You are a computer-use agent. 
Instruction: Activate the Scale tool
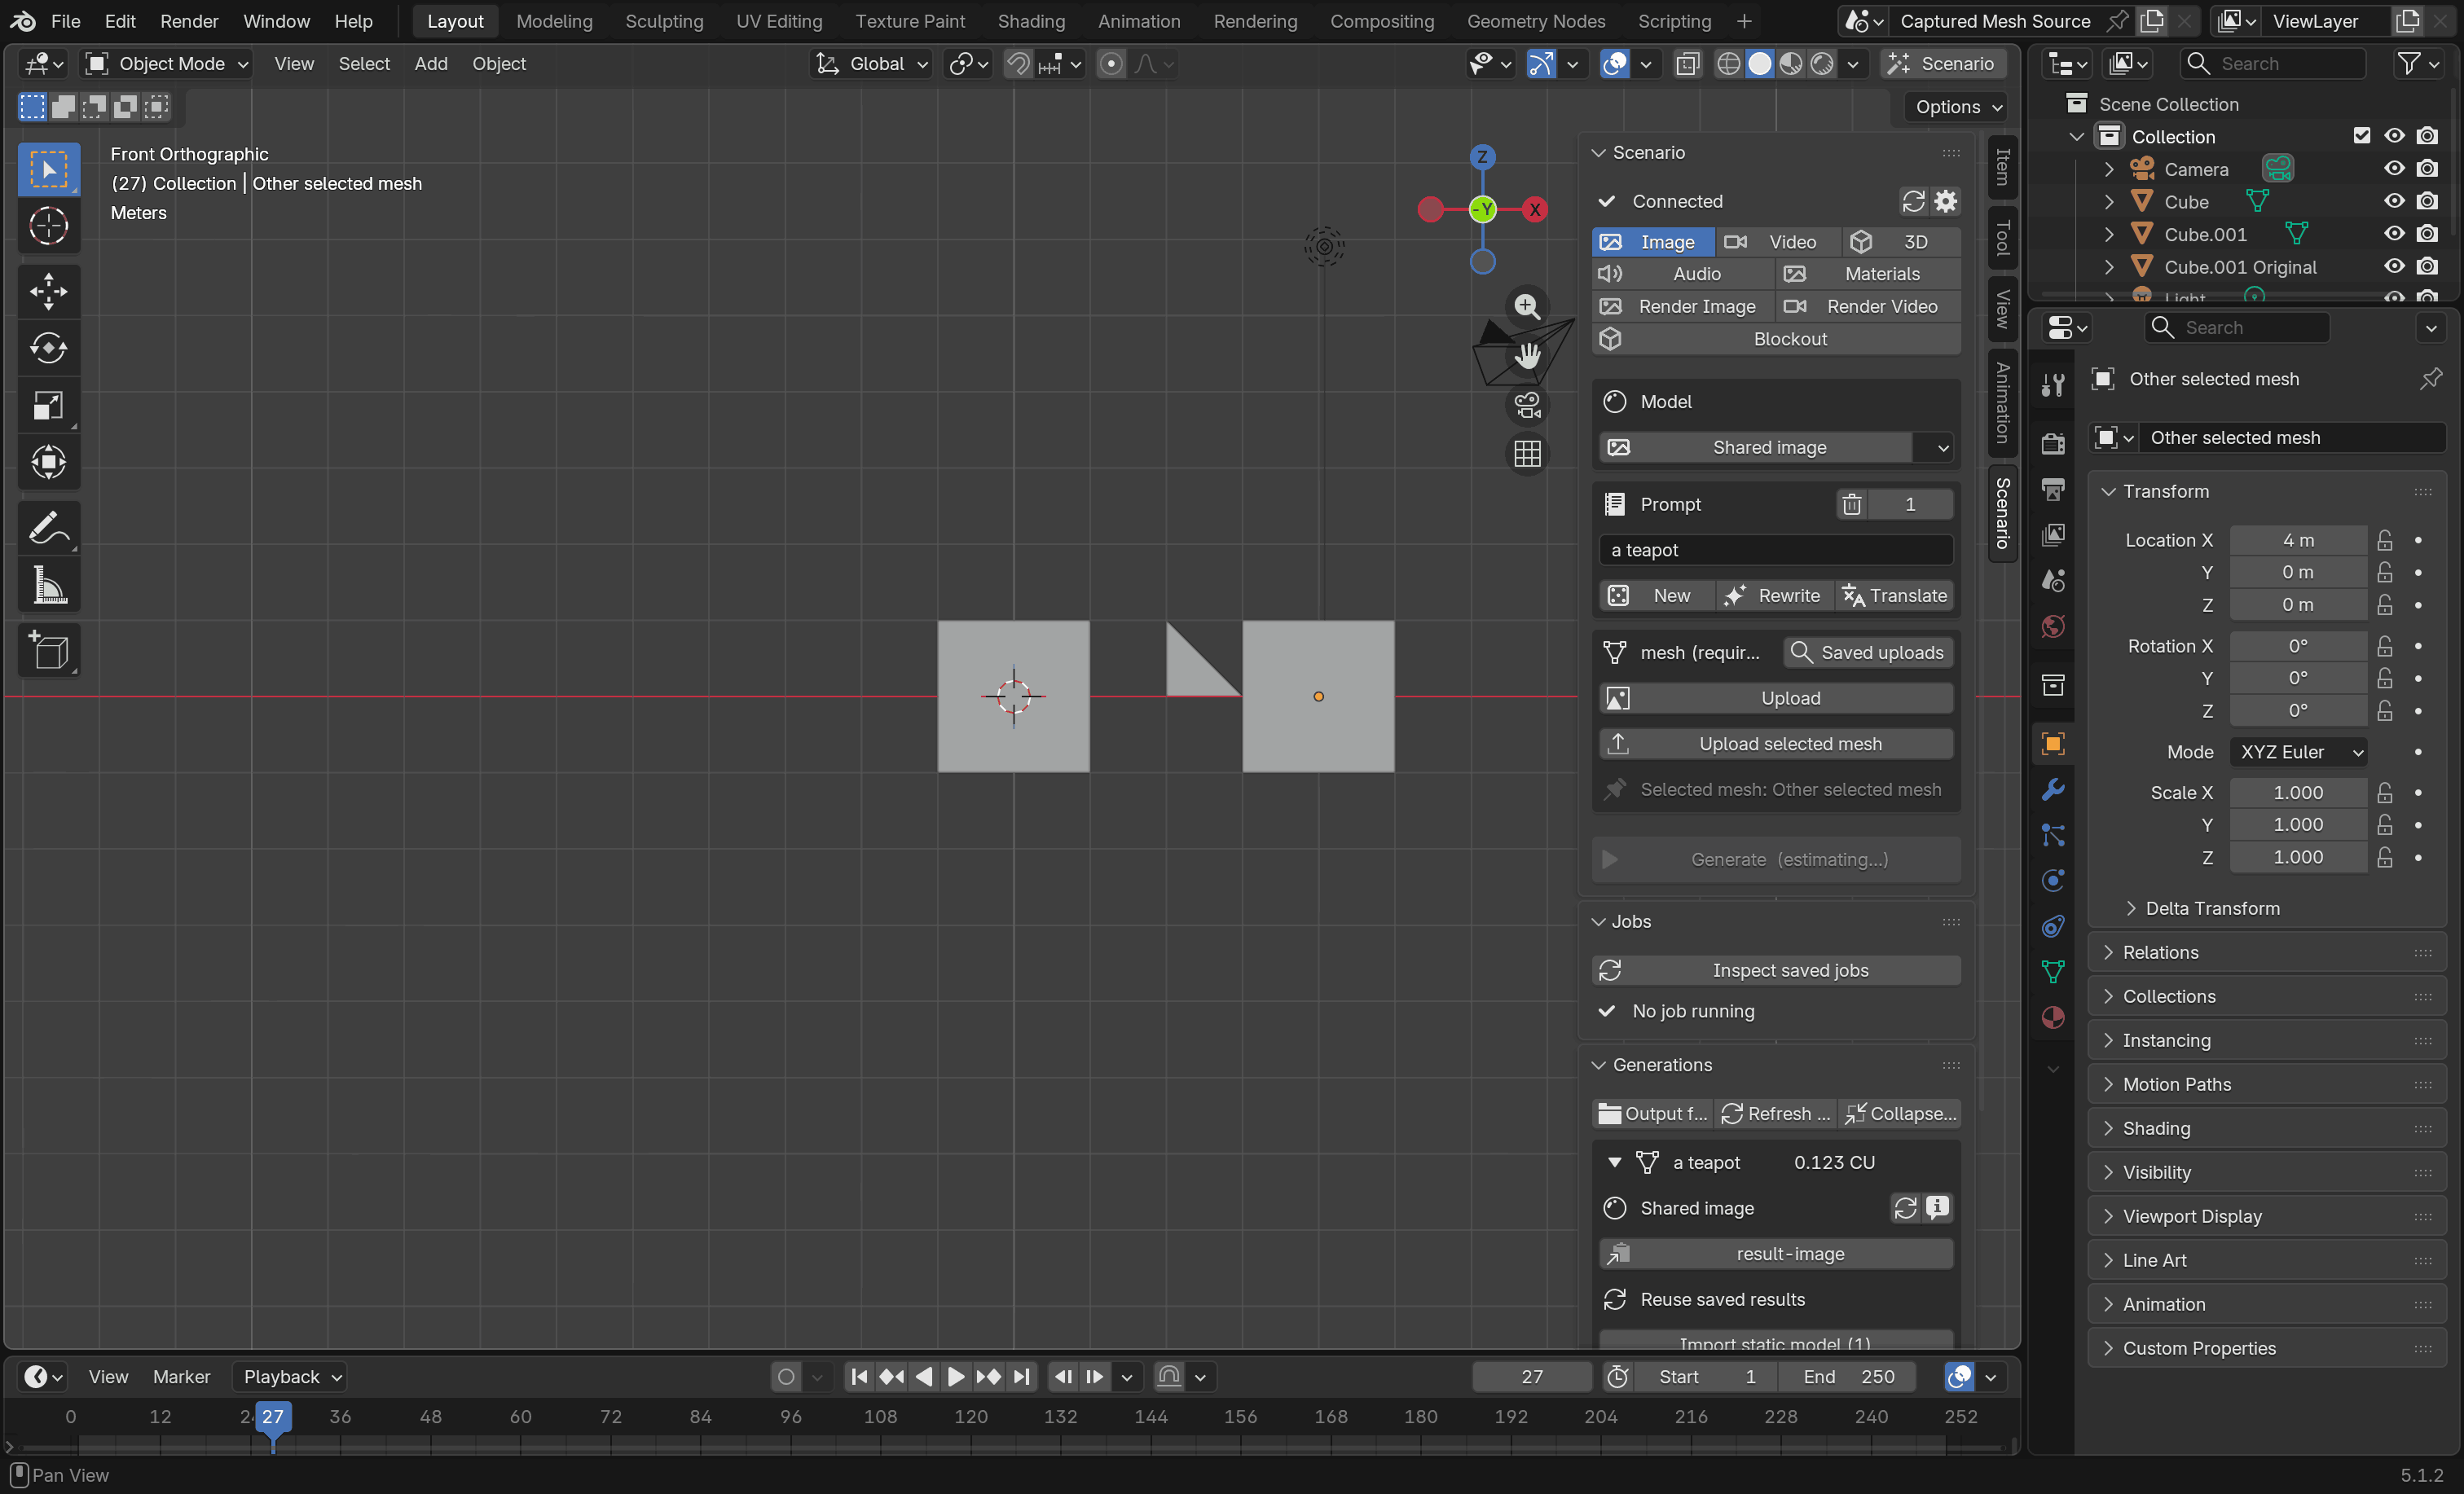[48, 405]
